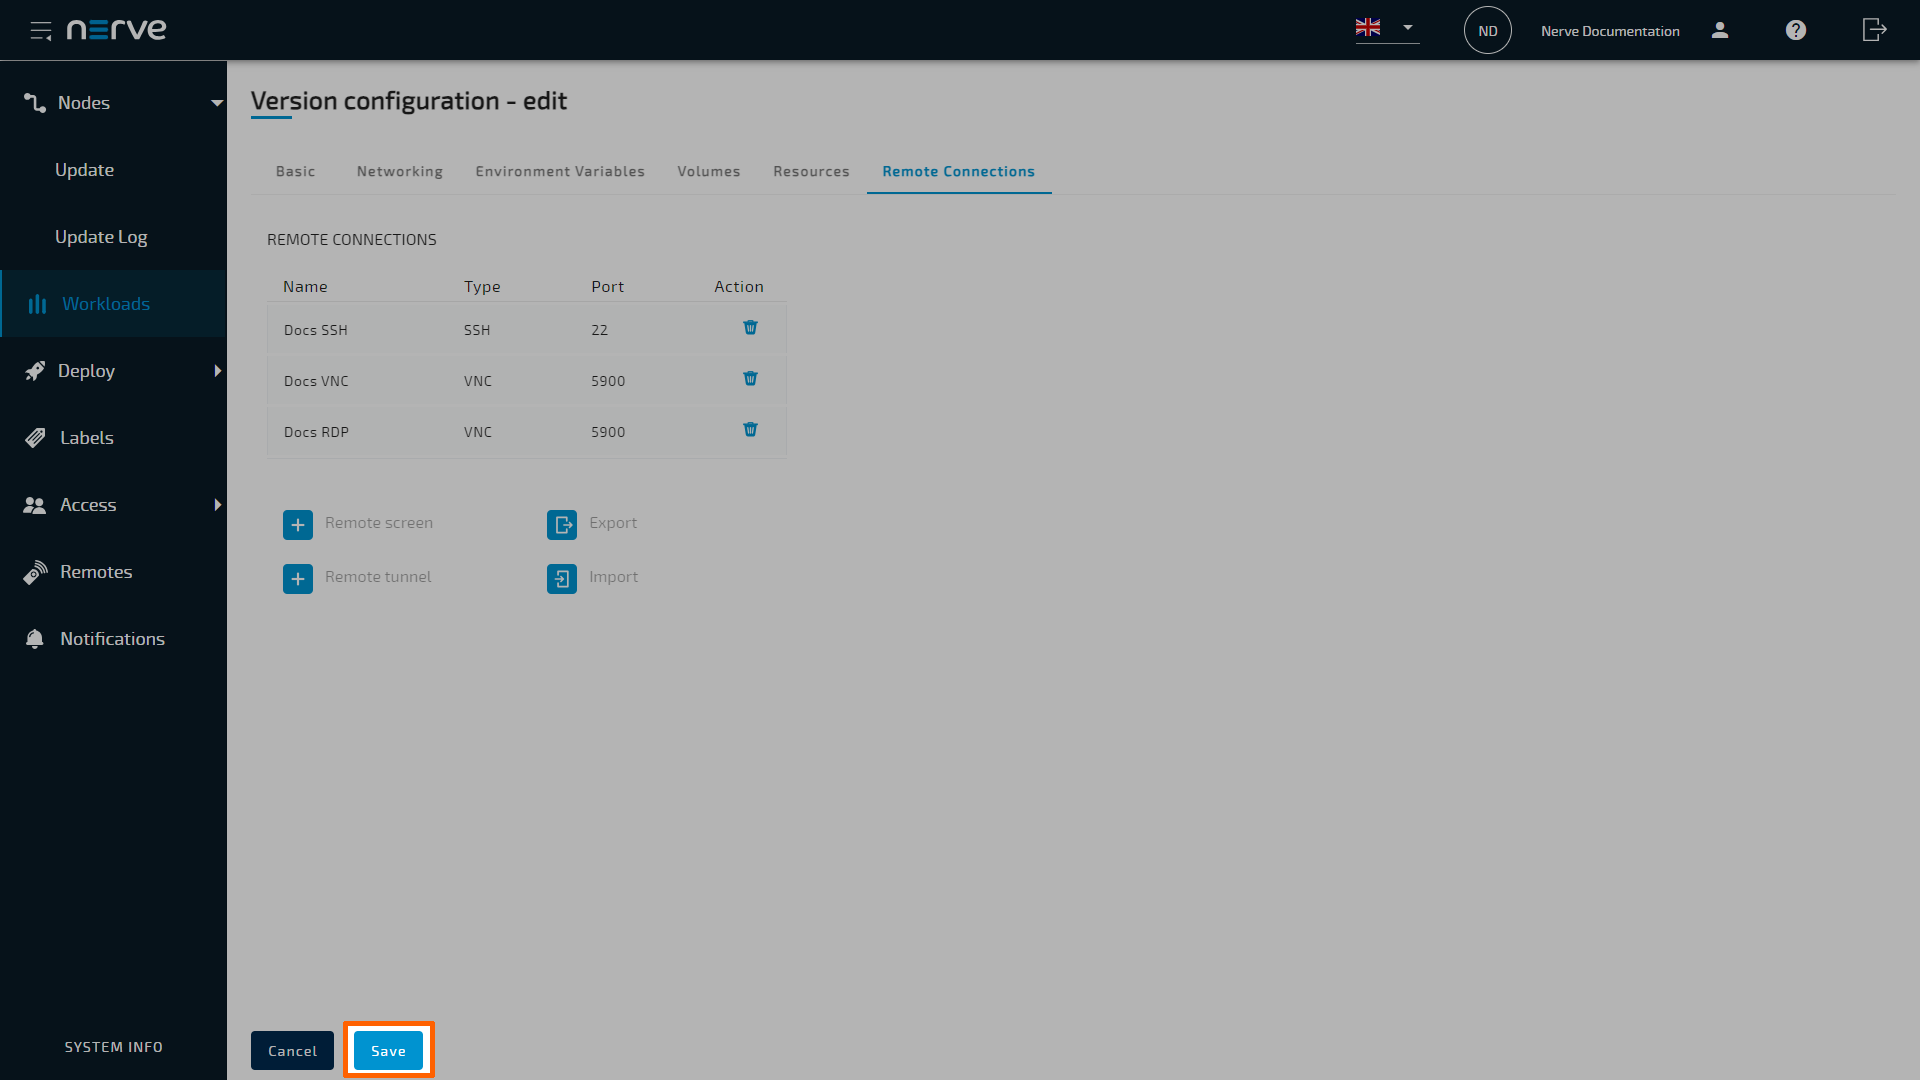The image size is (1920, 1080).
Task: Select the Resources tab
Action: pyautogui.click(x=811, y=170)
